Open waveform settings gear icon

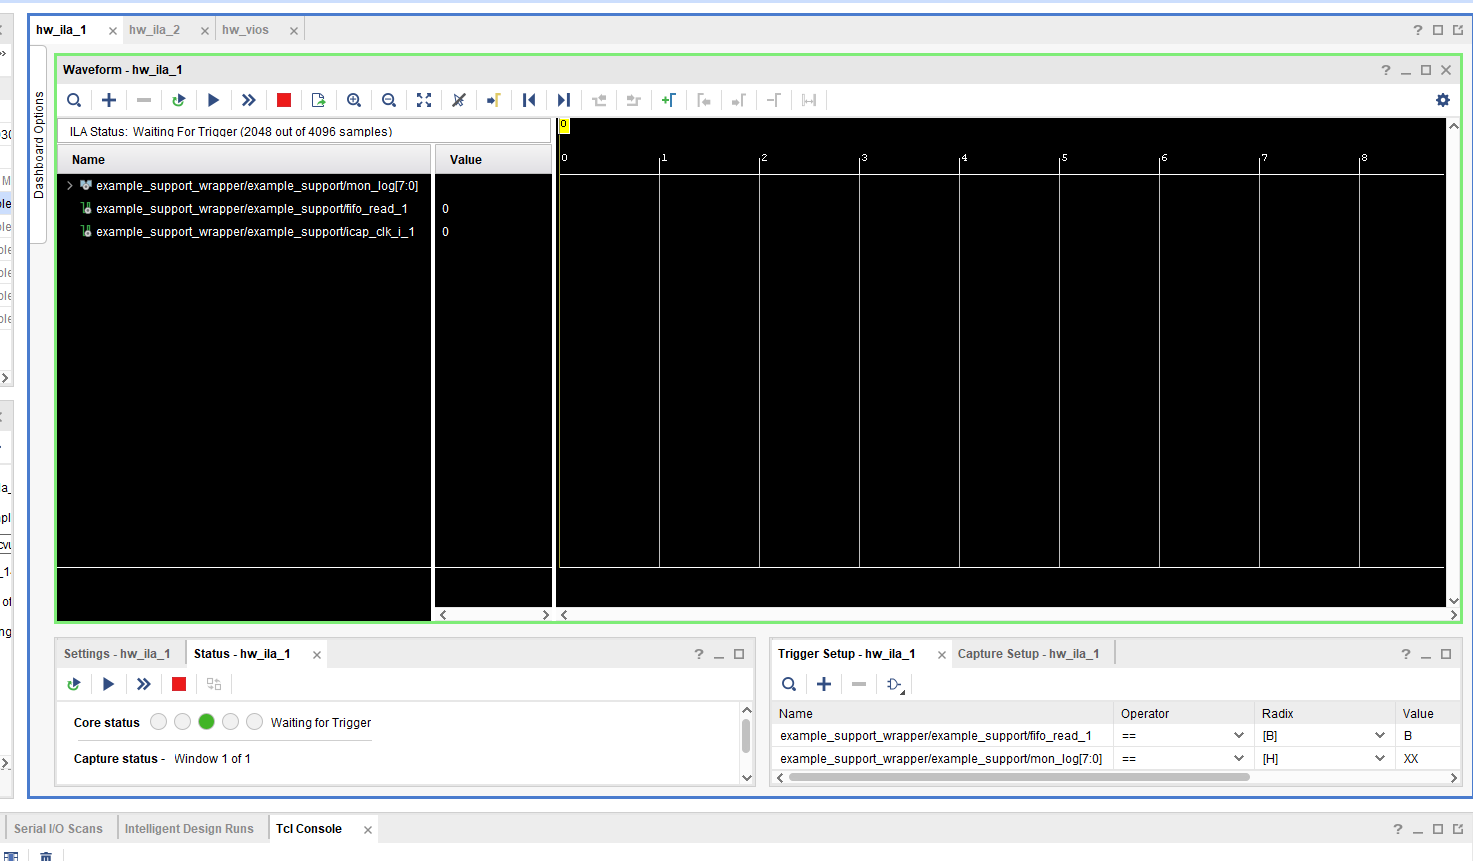[x=1442, y=100]
